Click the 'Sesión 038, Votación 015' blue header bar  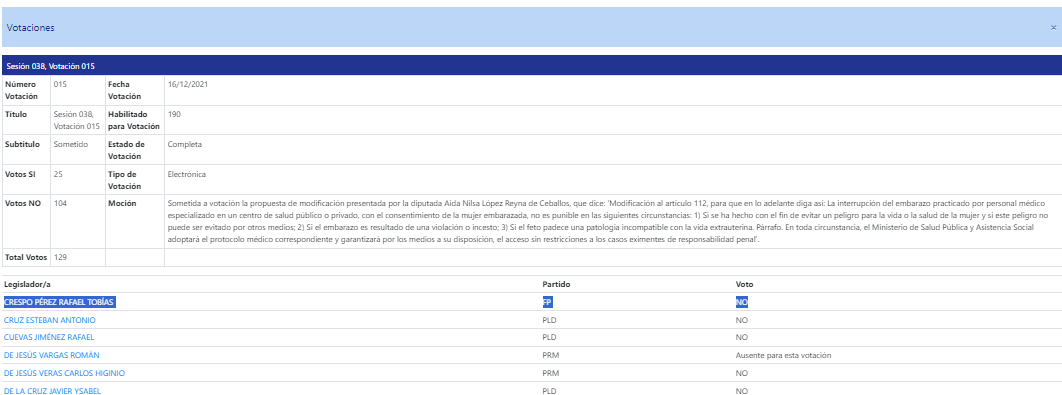point(531,66)
